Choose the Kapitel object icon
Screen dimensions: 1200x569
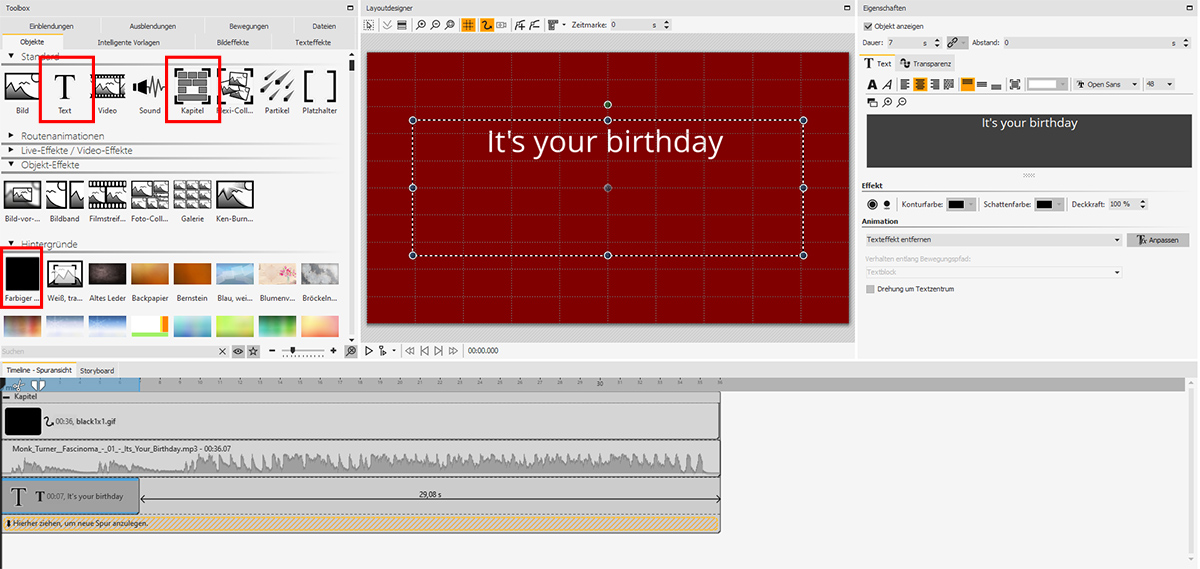(192, 88)
